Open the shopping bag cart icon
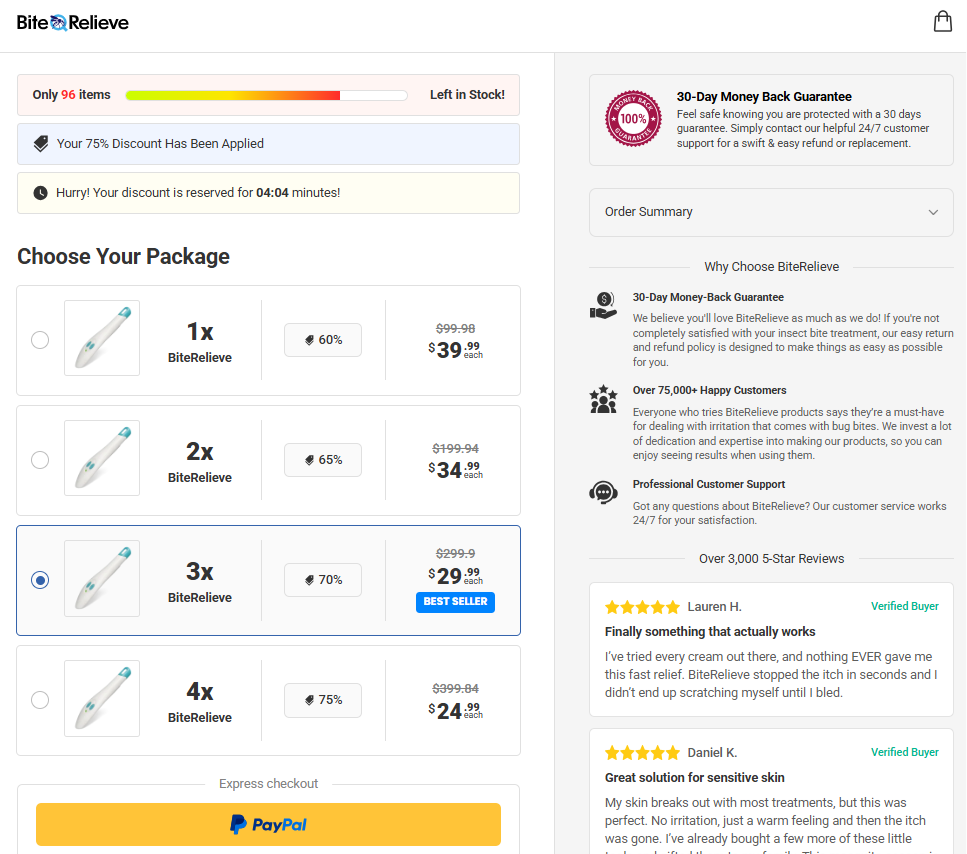This screenshot has height=854, width=967. (x=942, y=22)
